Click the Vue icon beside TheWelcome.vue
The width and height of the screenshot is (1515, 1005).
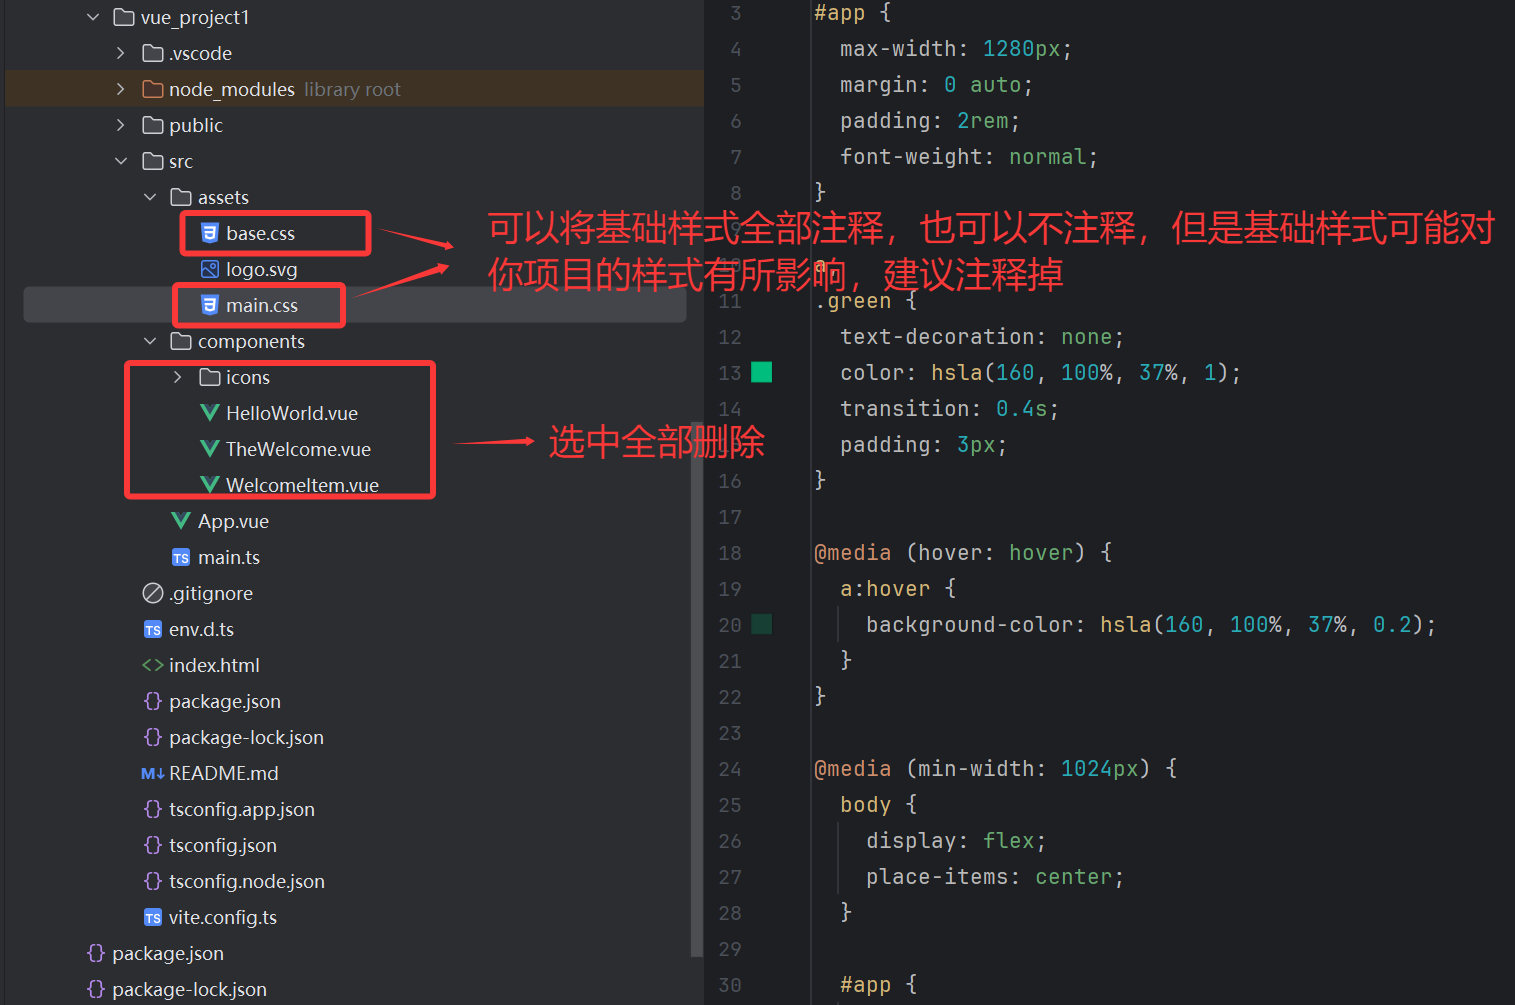[210, 449]
